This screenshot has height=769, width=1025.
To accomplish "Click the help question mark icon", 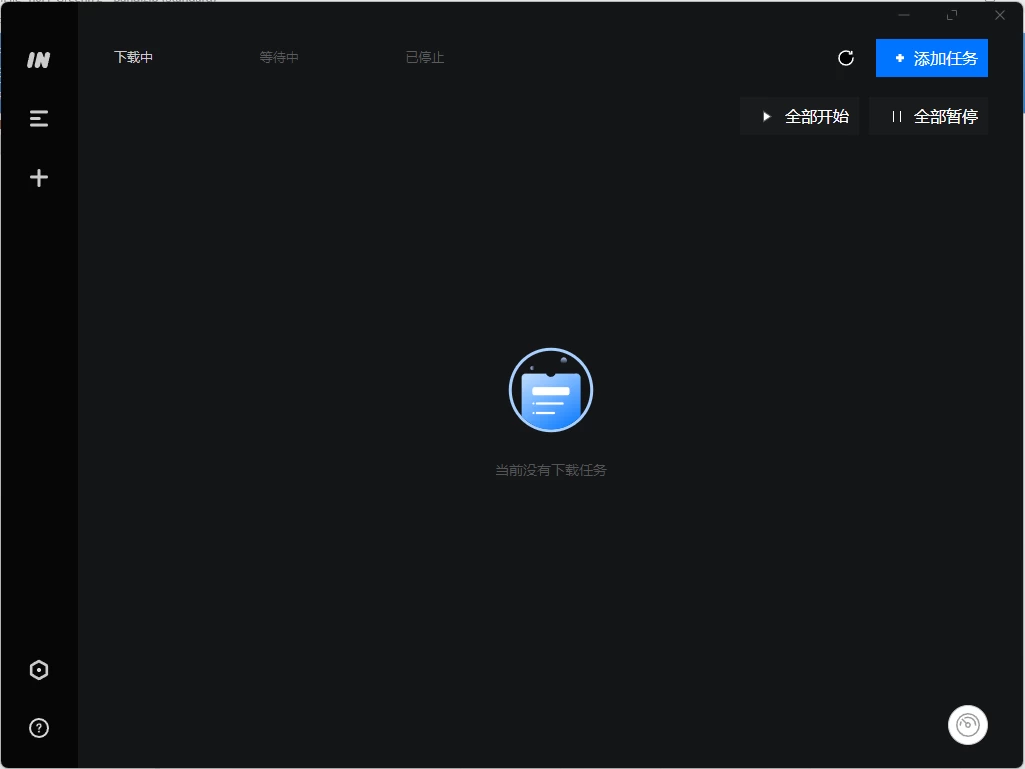I will 38,728.
